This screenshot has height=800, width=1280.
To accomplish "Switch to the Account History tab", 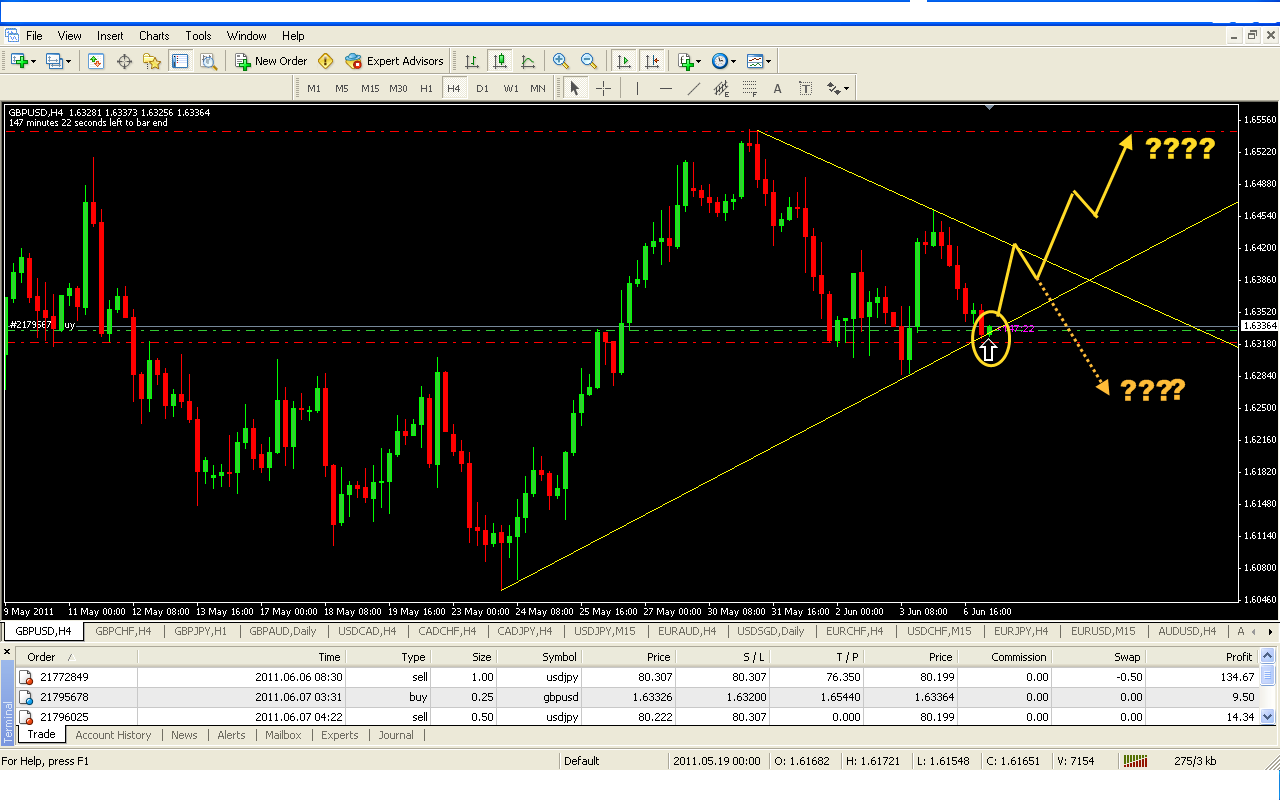I will pyautogui.click(x=113, y=735).
